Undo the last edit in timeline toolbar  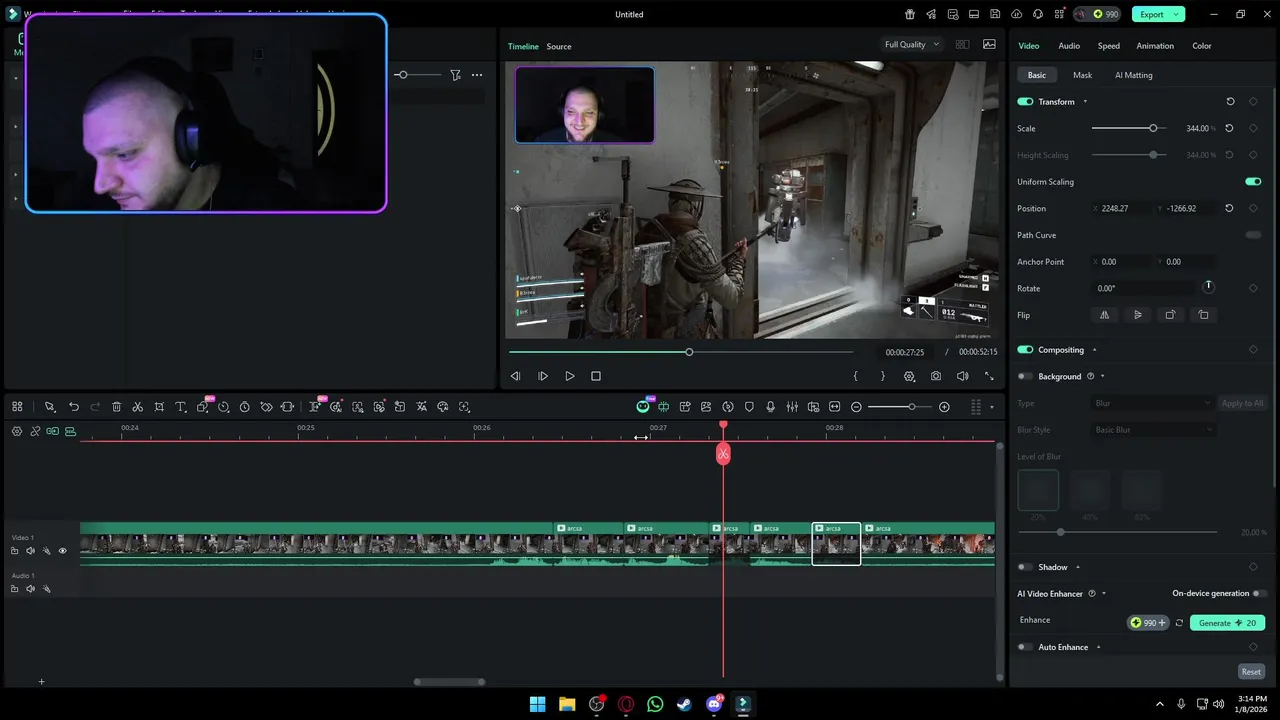pyautogui.click(x=74, y=407)
